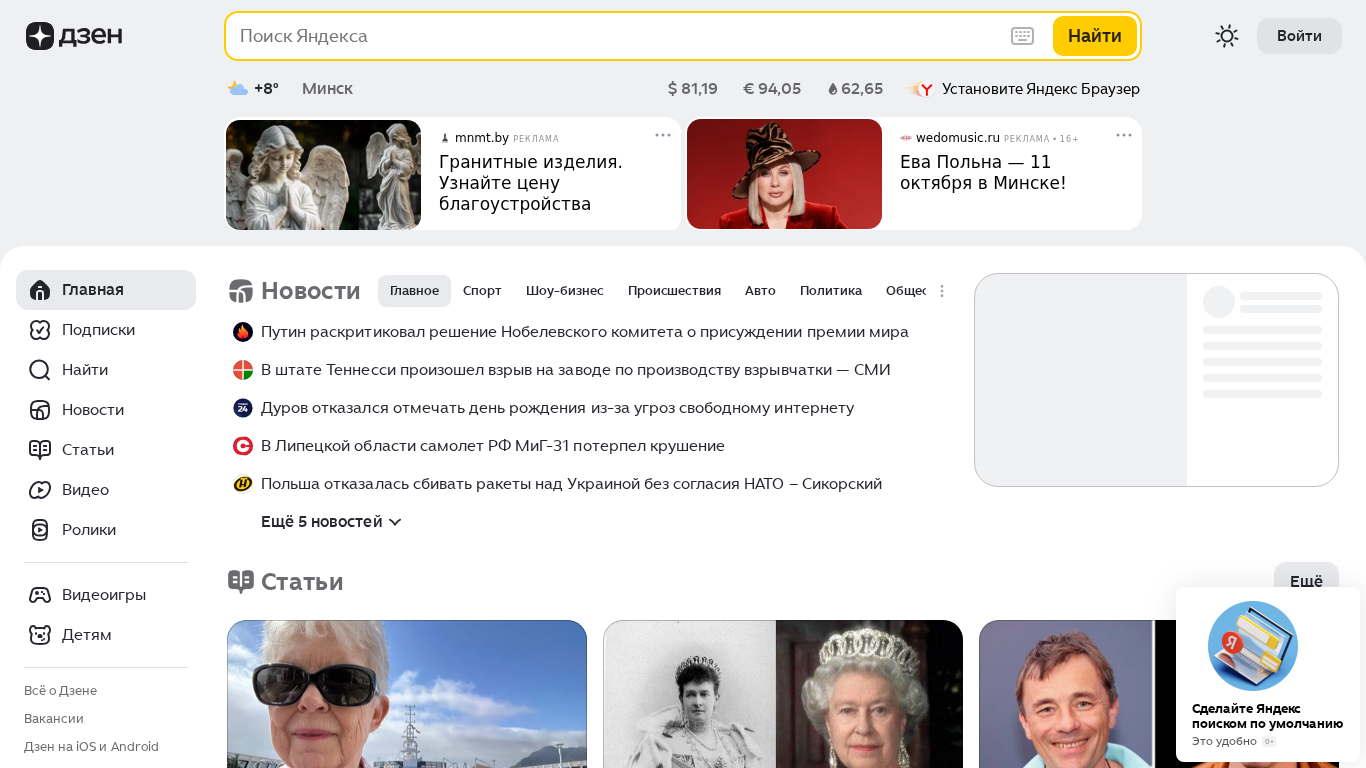This screenshot has height=768, width=1366.
Task: Open the Всё о Дзене link
Action: click(60, 691)
